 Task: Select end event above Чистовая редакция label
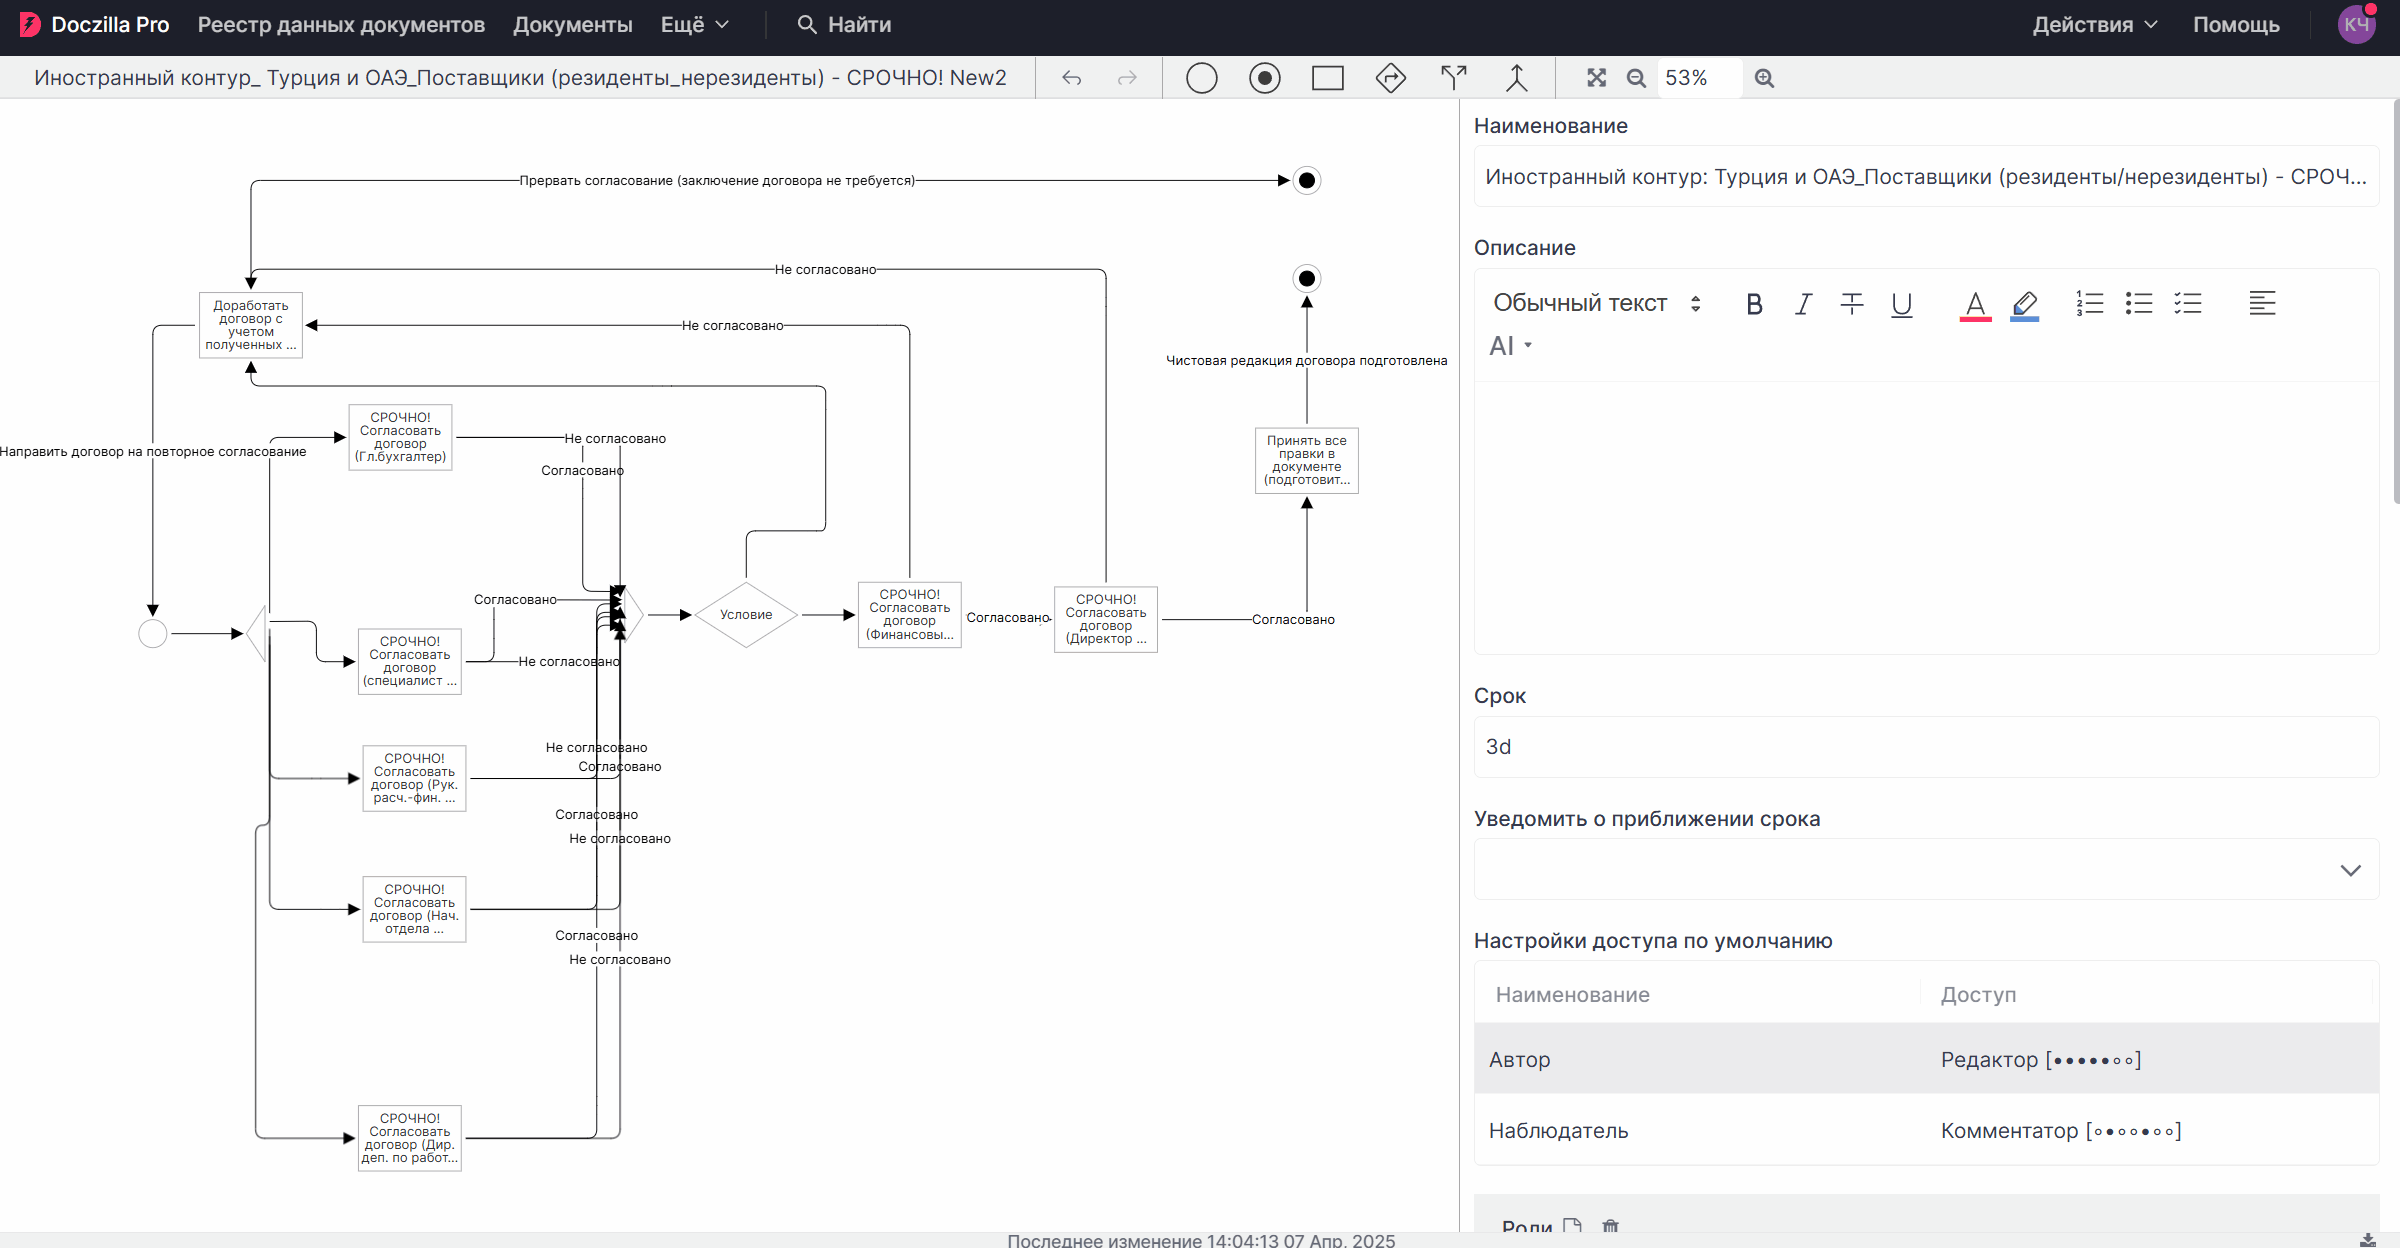1307,279
